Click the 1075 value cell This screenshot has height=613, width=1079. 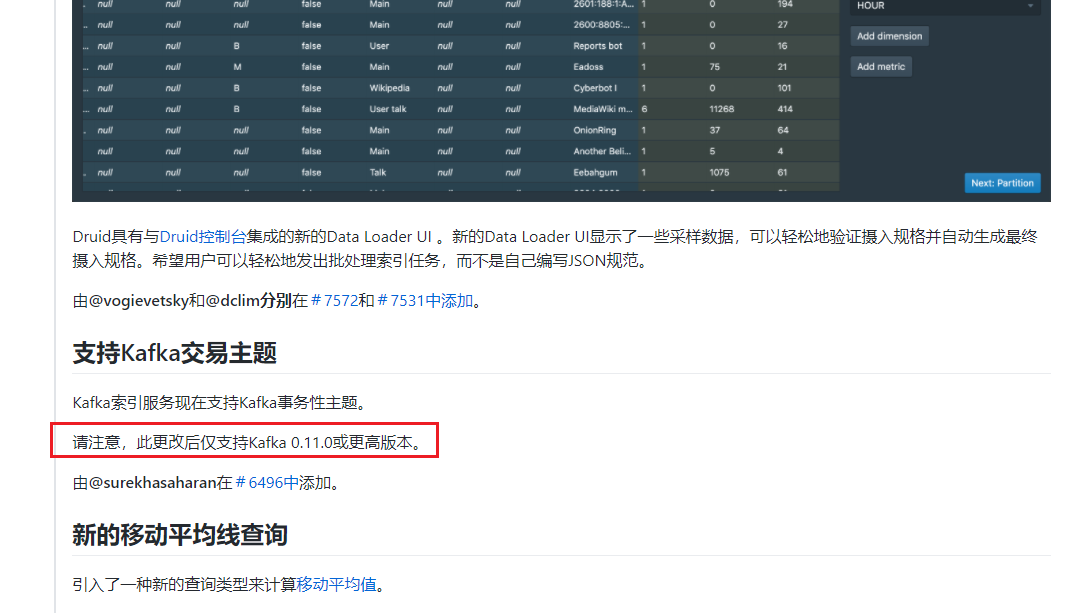[719, 173]
